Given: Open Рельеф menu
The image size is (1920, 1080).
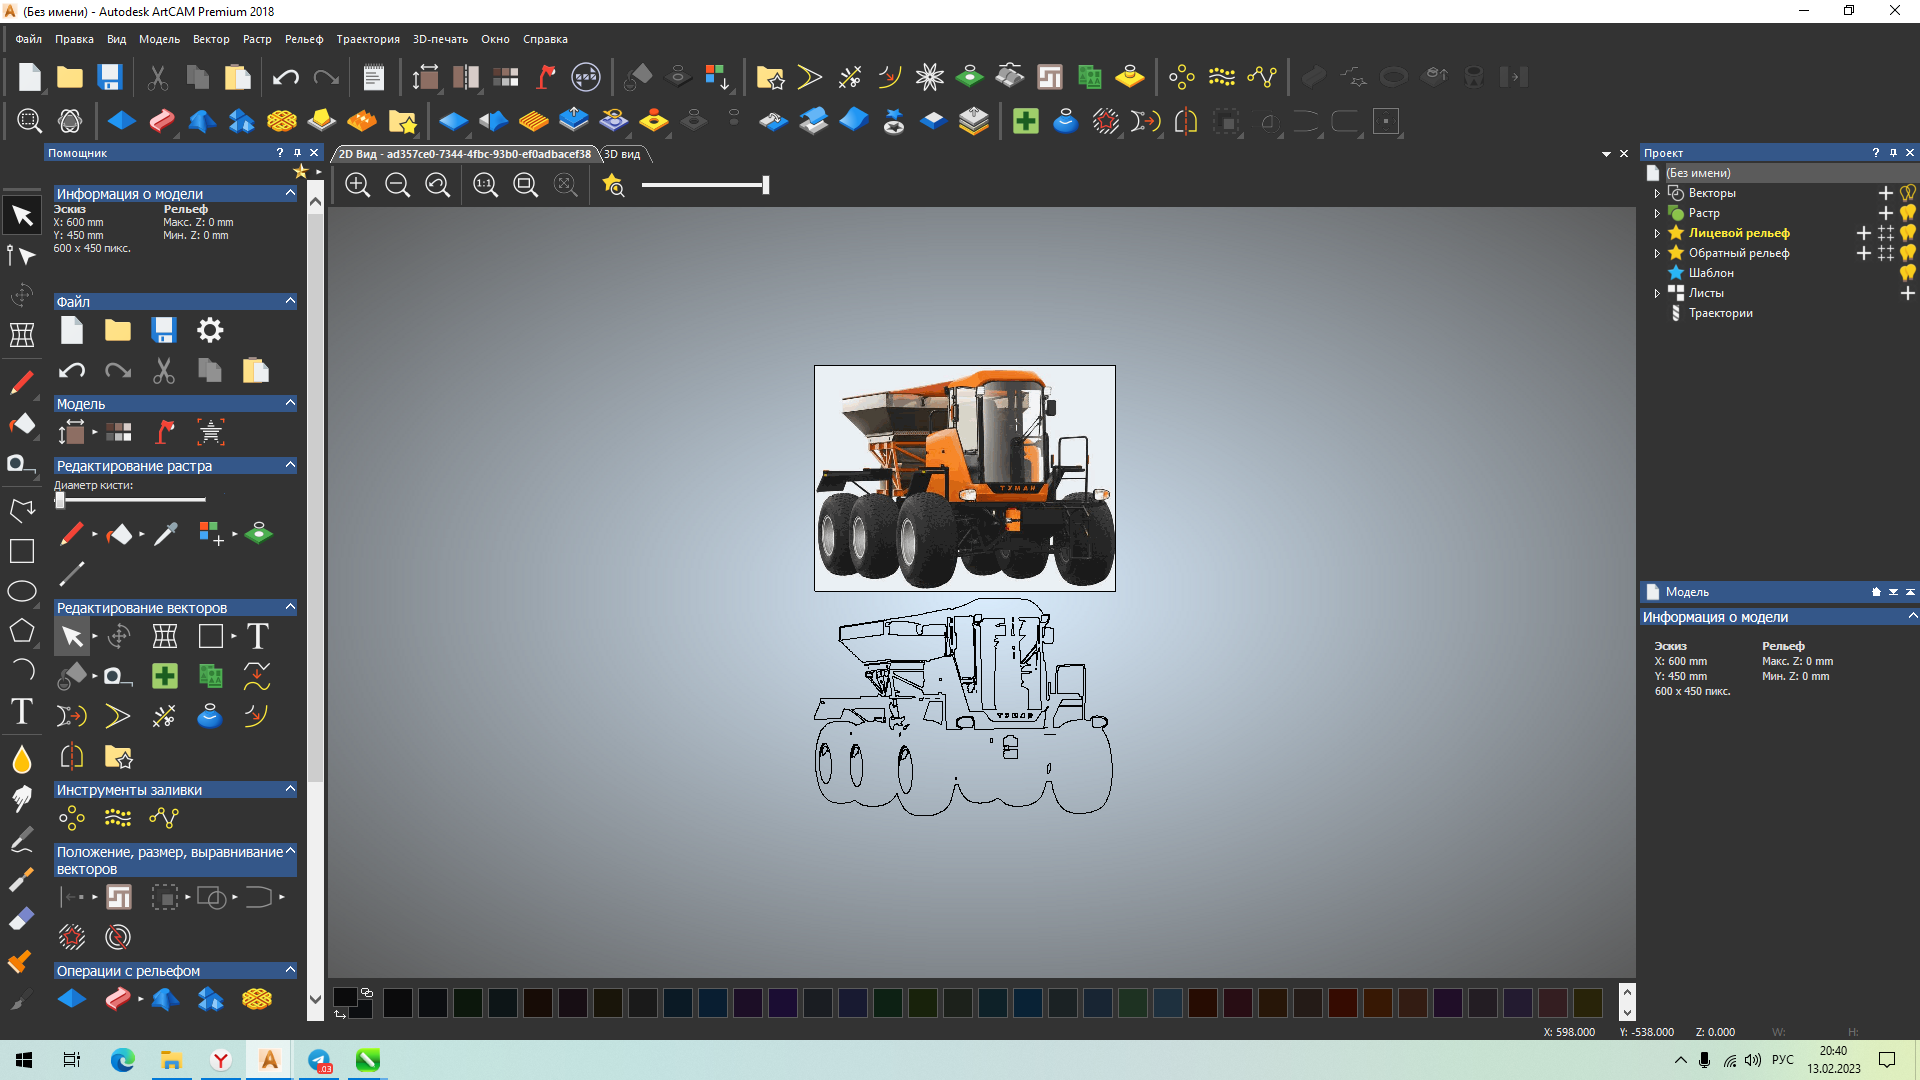Looking at the screenshot, I should tap(304, 39).
